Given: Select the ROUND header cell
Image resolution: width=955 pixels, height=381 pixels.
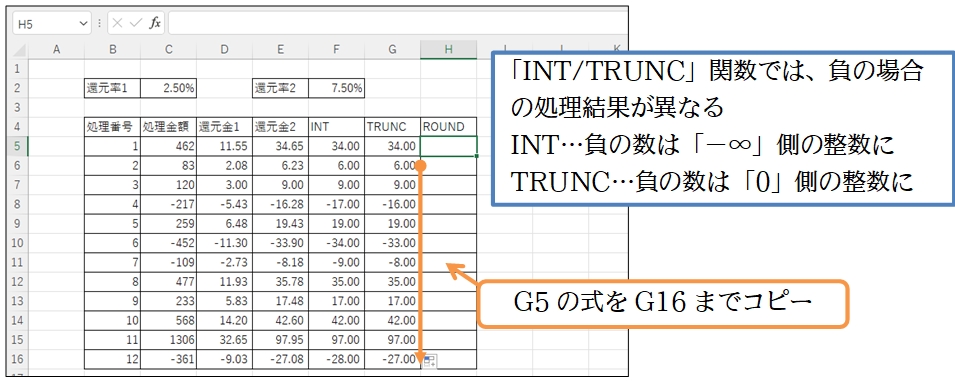Looking at the screenshot, I should (448, 127).
